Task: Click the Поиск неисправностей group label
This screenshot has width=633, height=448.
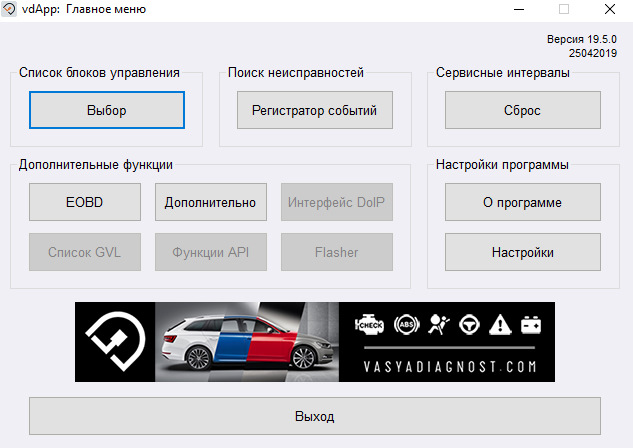Action: [x=296, y=73]
